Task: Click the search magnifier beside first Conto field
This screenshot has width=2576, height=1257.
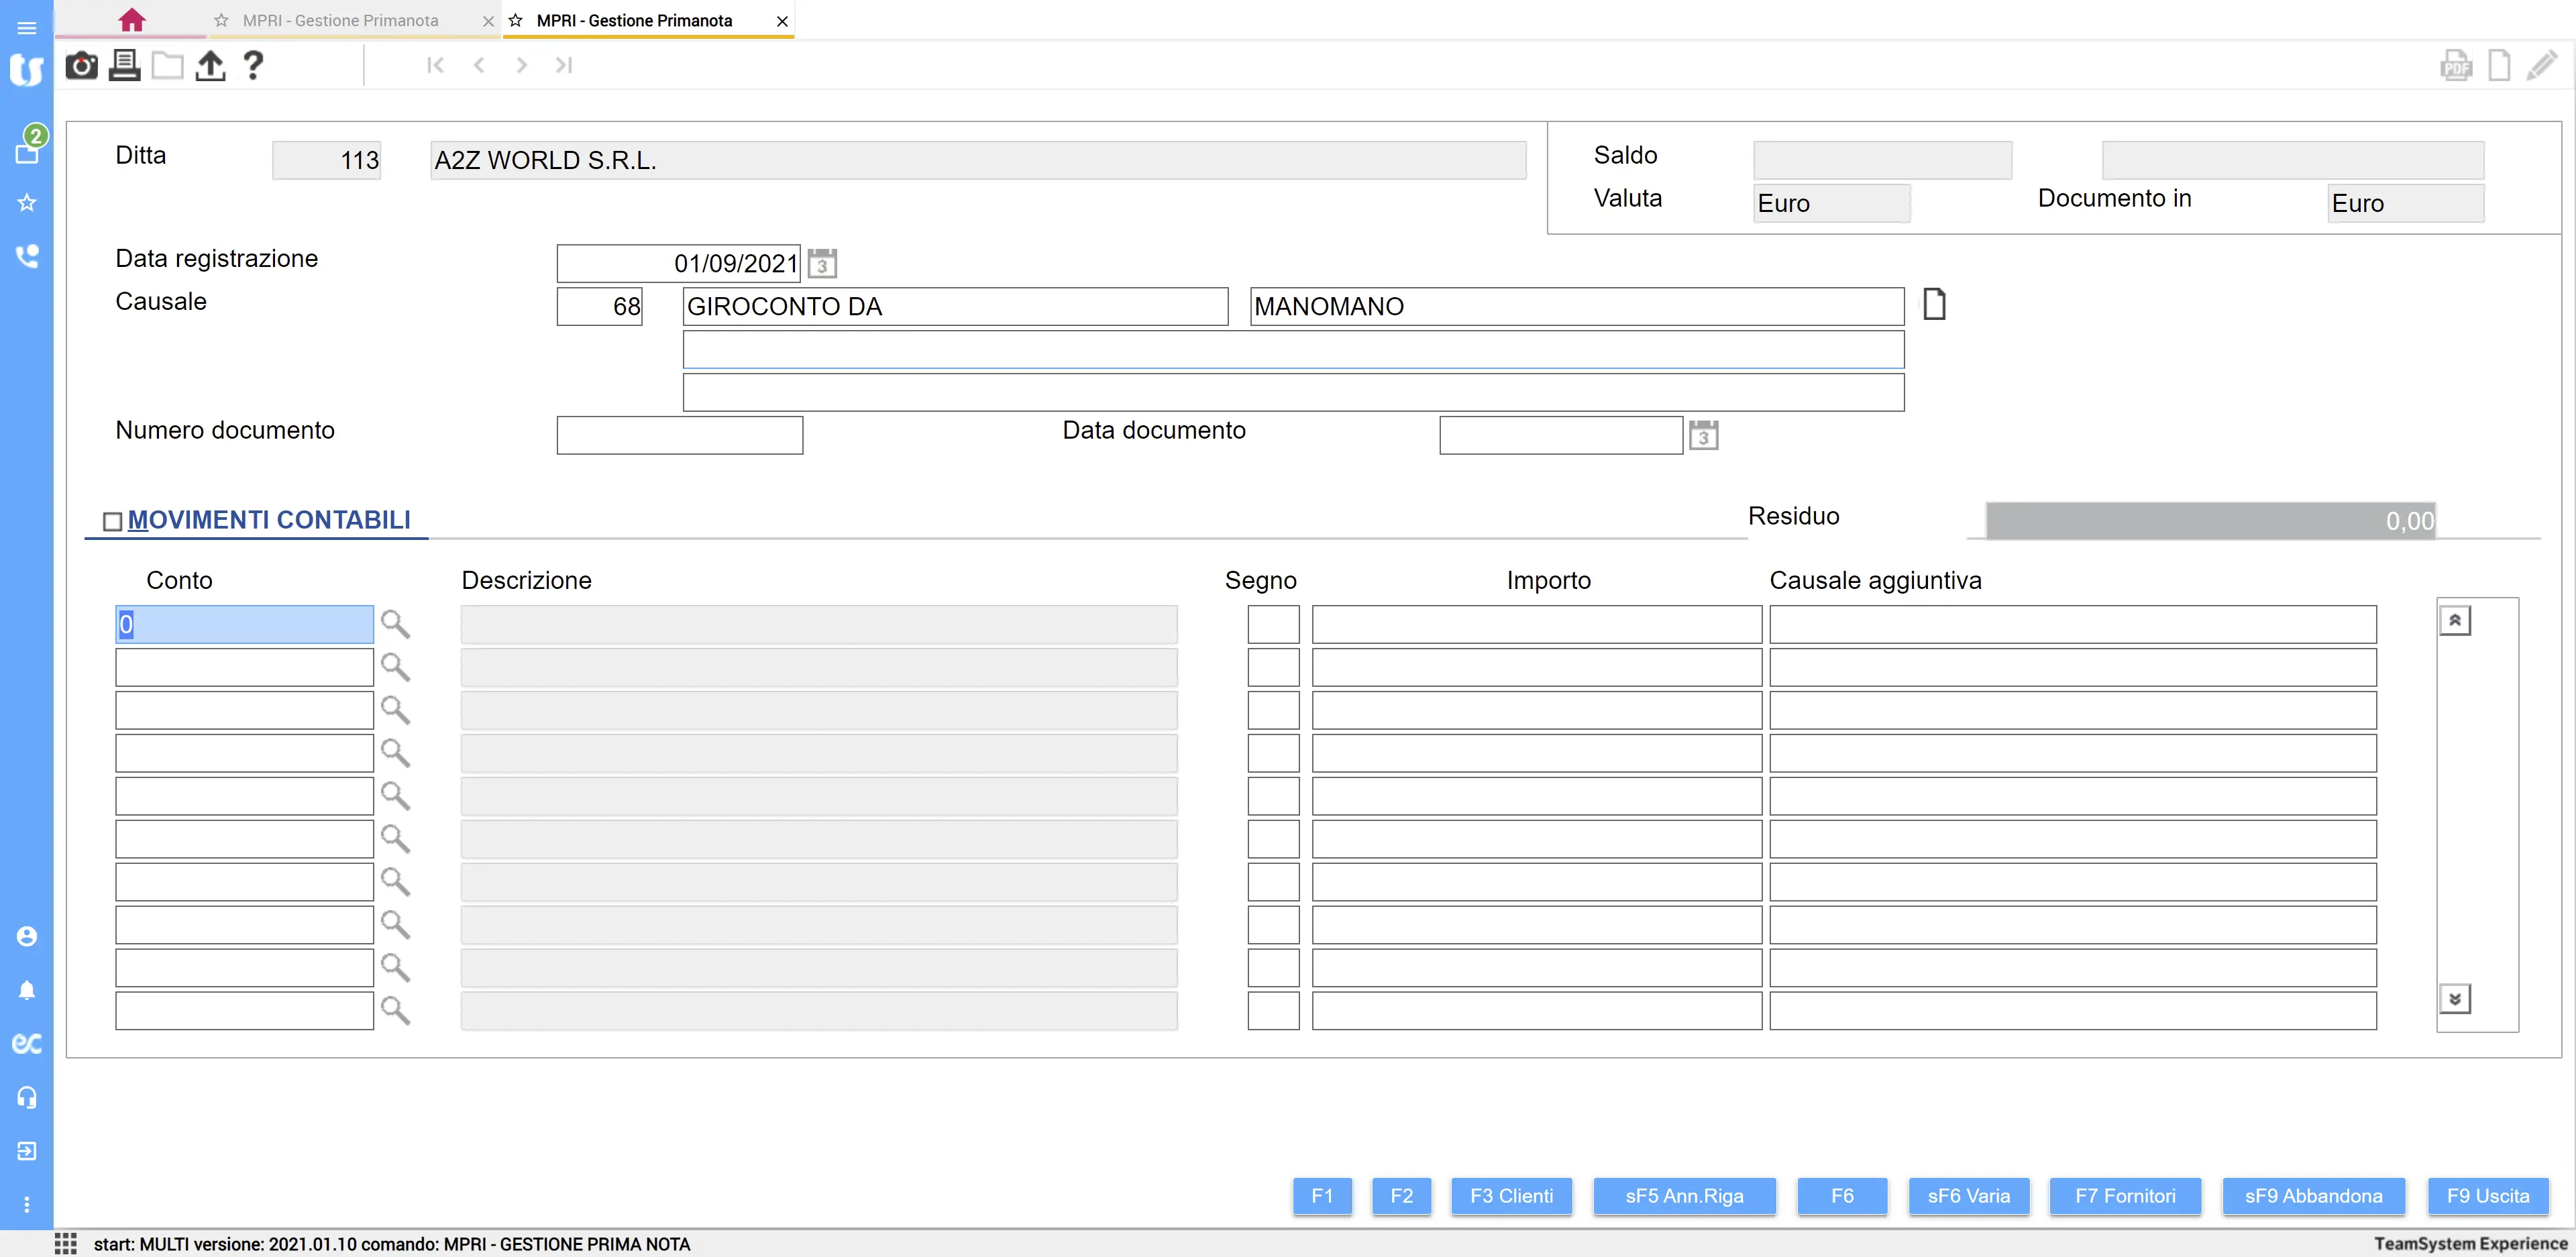Action: point(395,624)
